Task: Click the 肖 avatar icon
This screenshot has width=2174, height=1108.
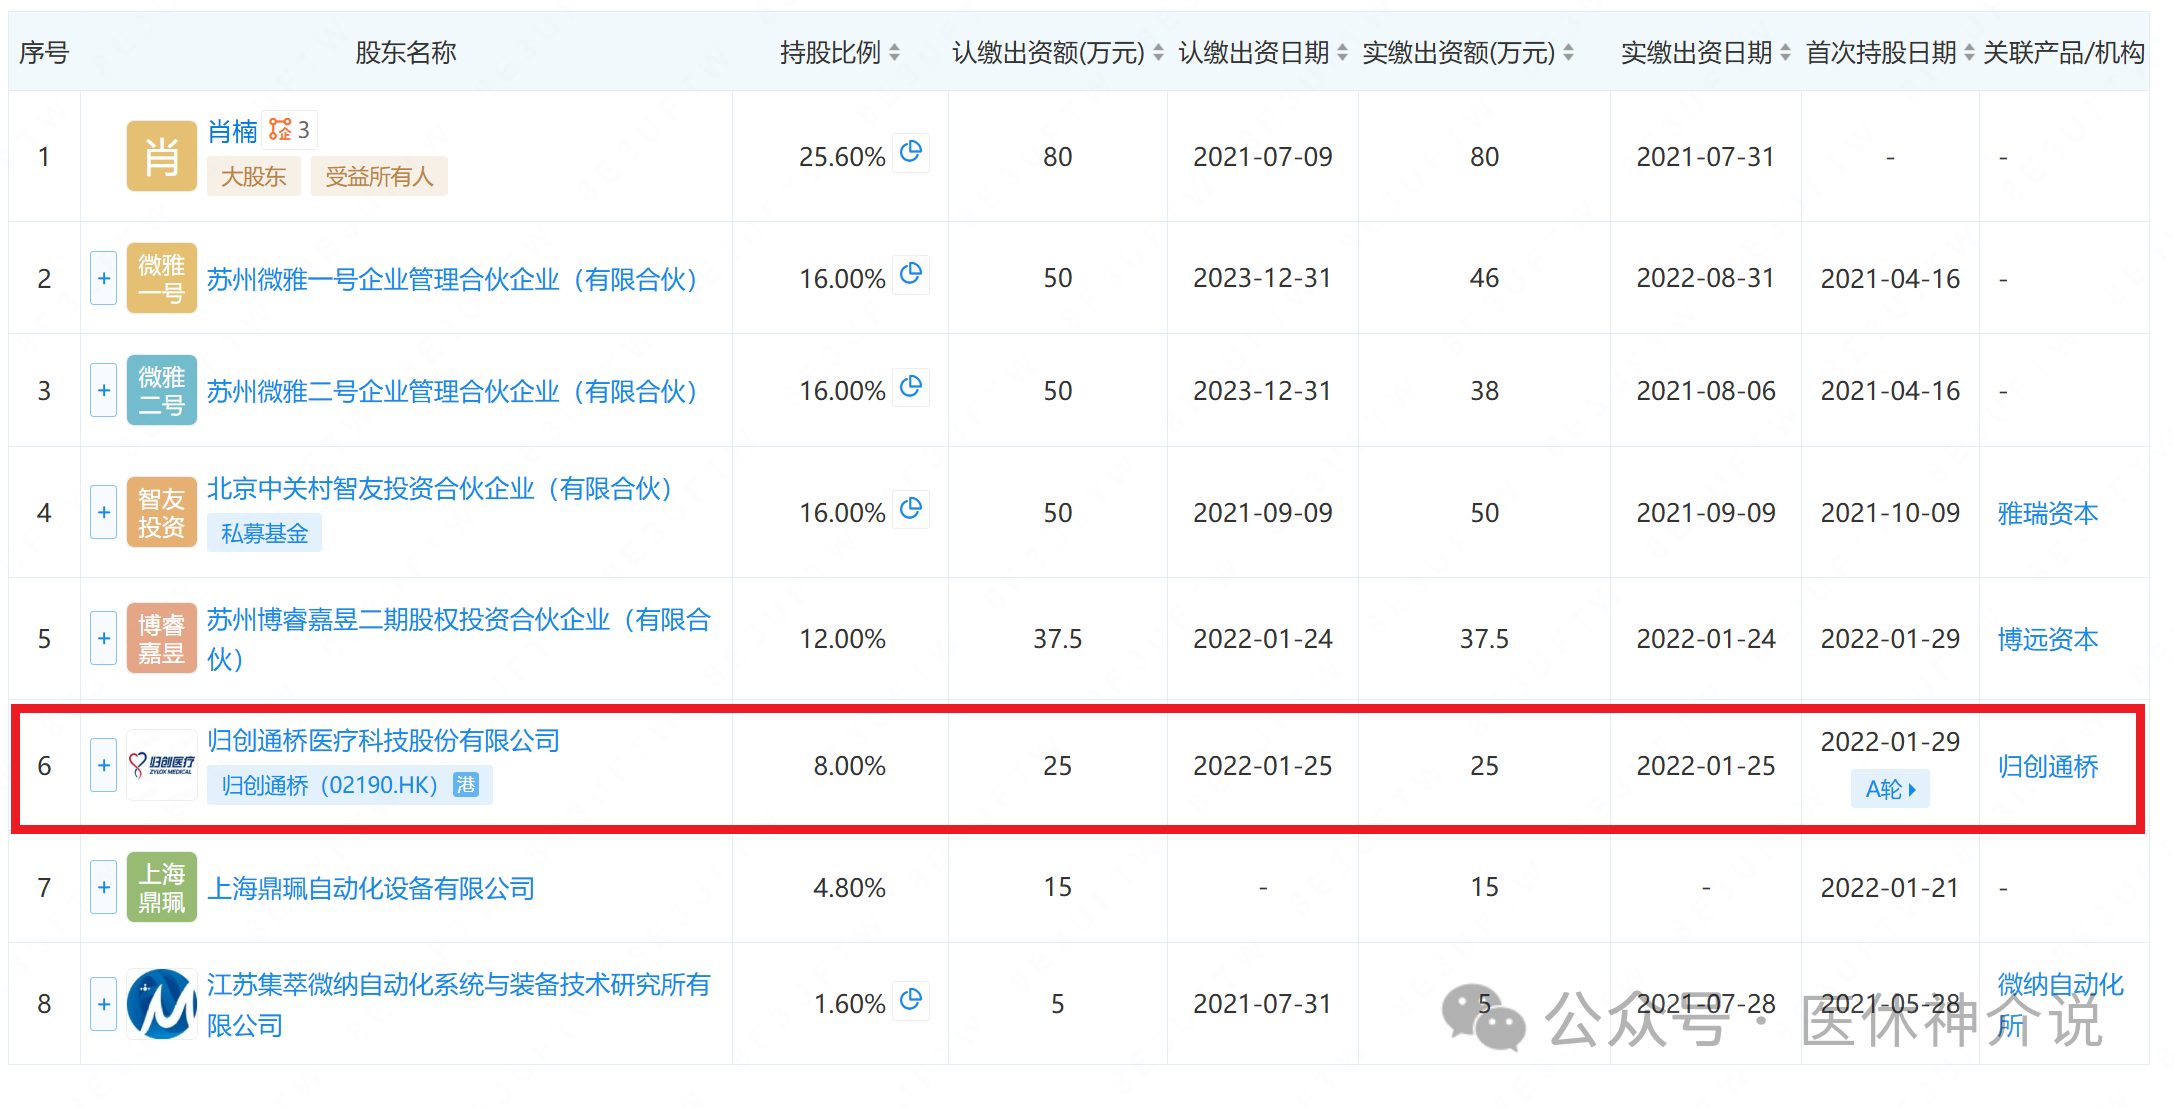Action: 161,156
